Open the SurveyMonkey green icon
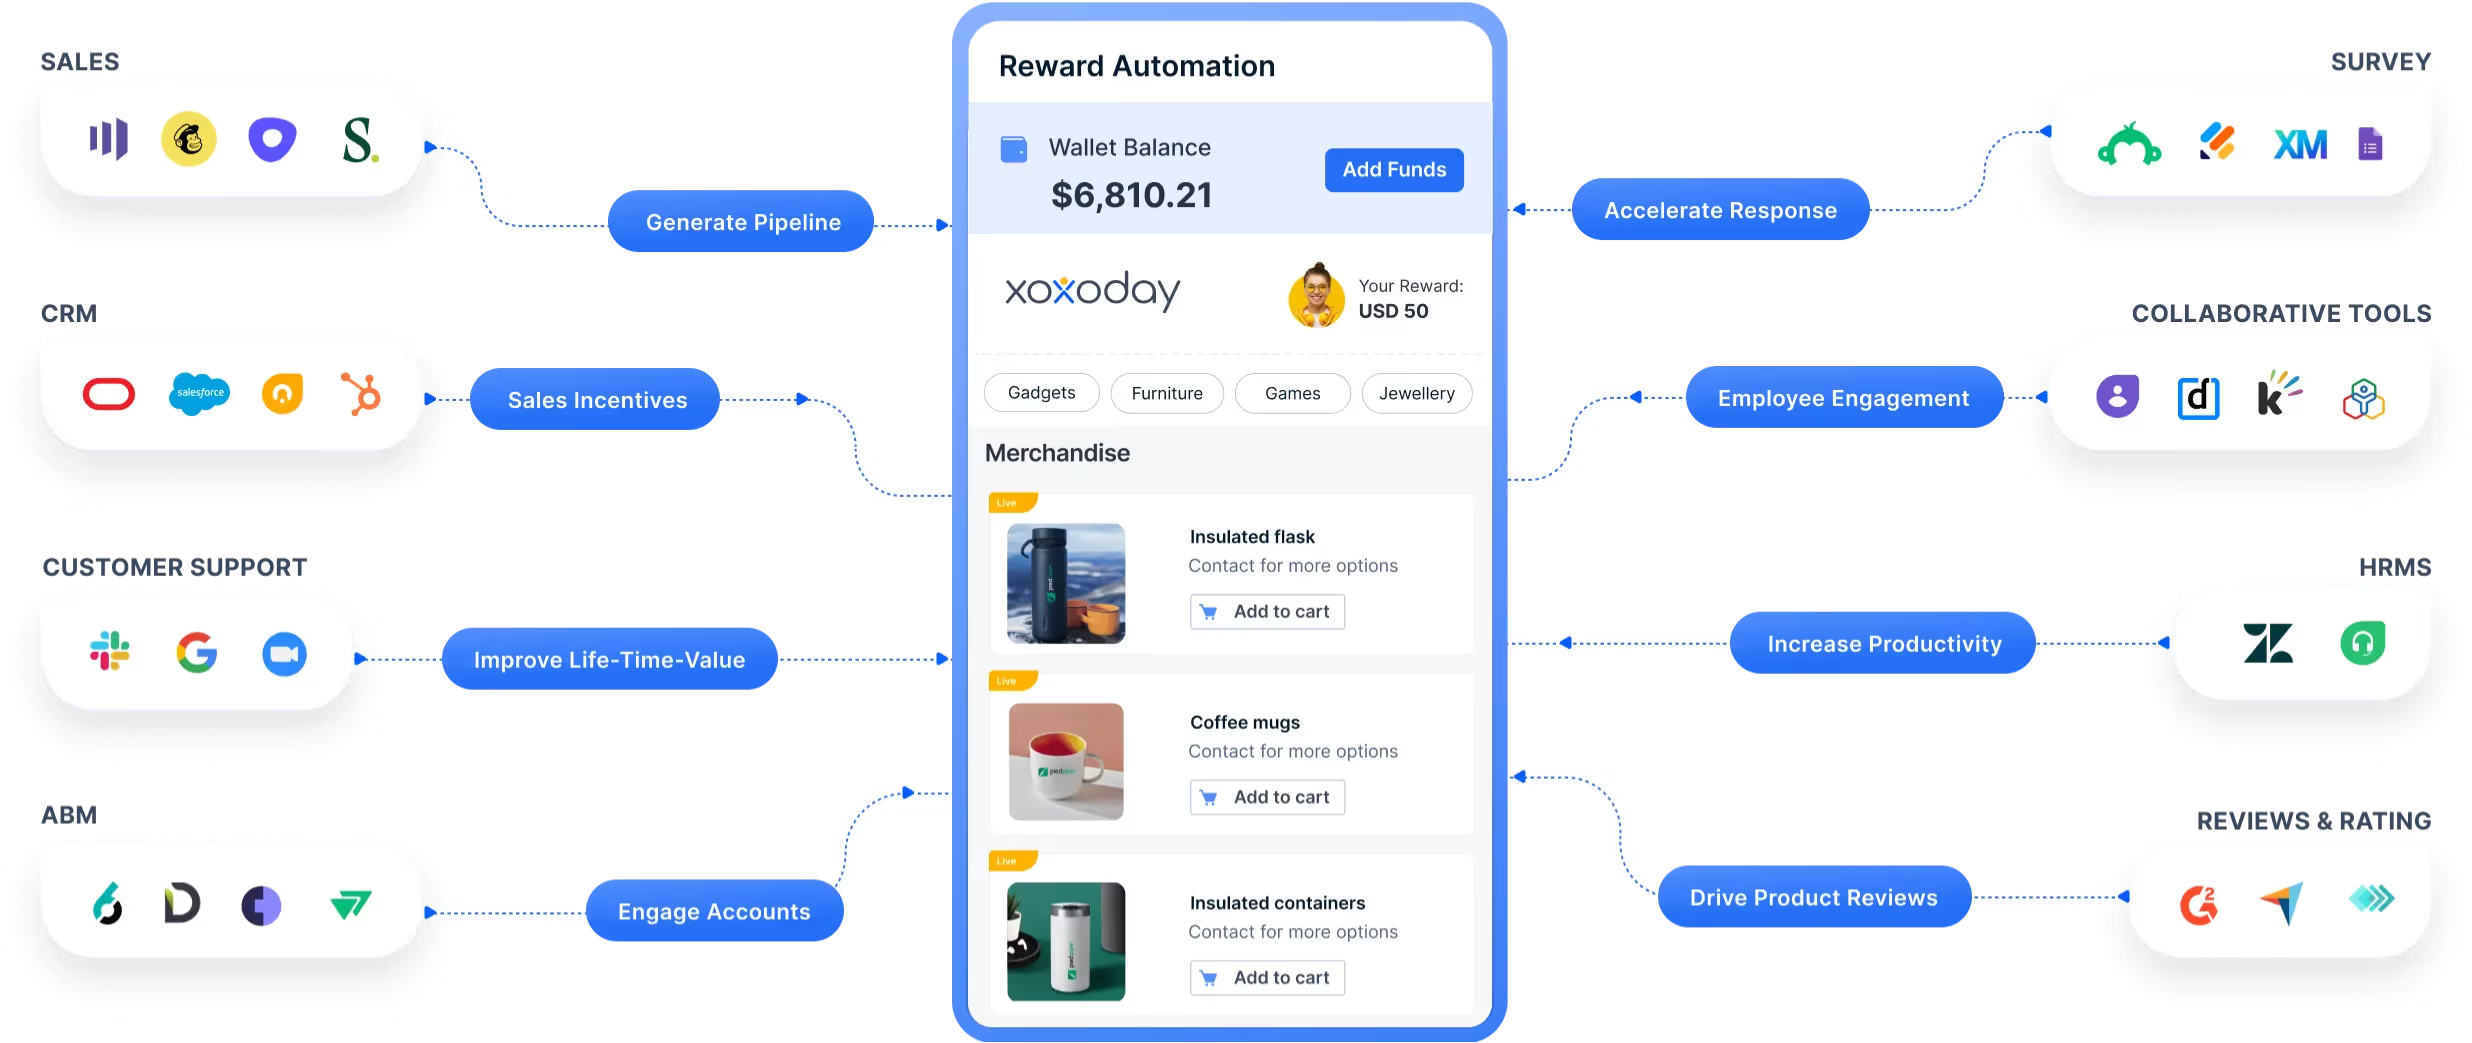 pos(2129,143)
